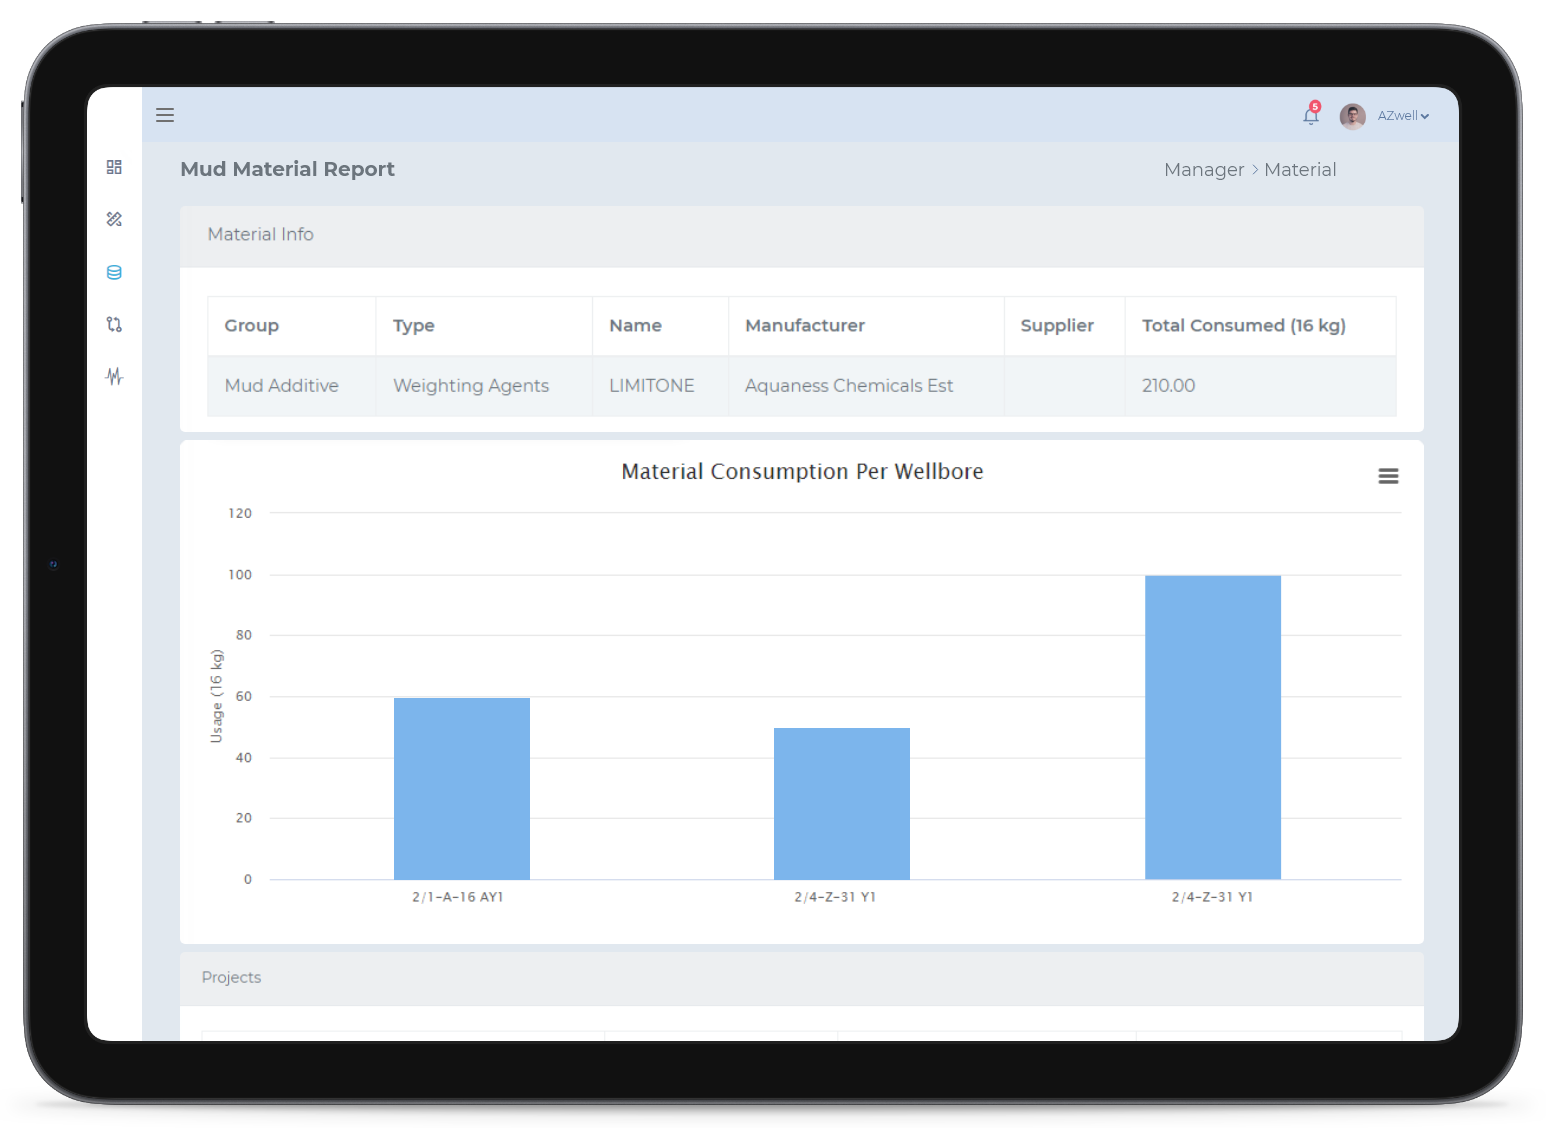Click the Material breadcrumb link
This screenshot has height=1128, width=1548.
[1299, 170]
